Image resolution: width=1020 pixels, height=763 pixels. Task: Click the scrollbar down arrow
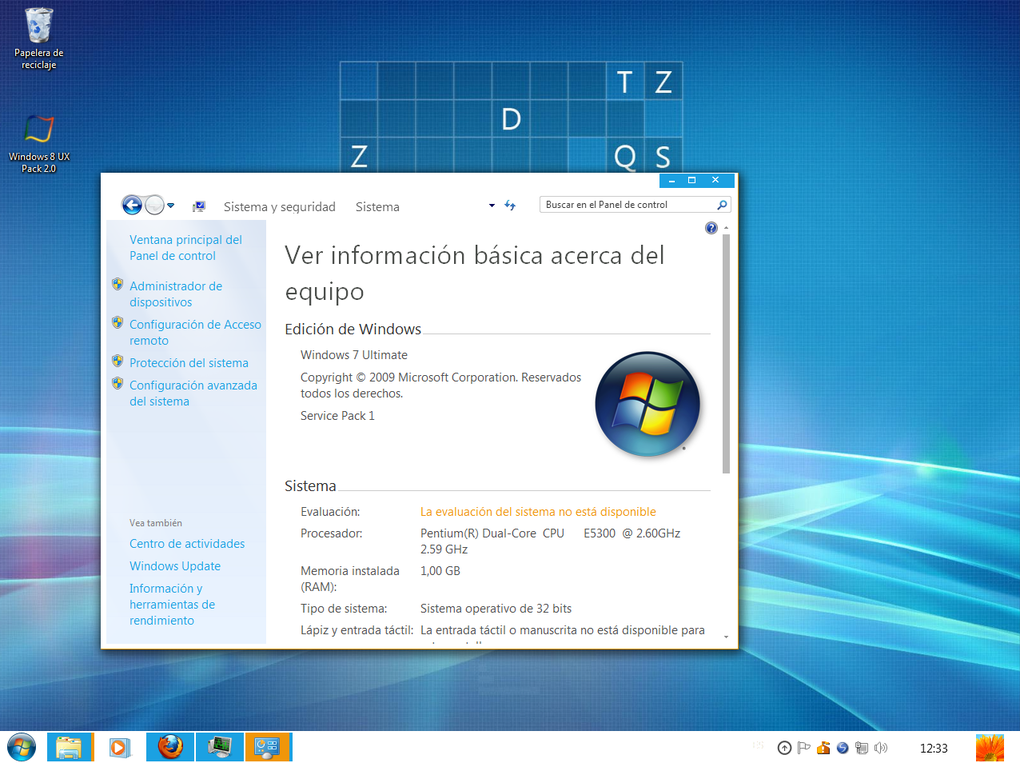[x=726, y=637]
